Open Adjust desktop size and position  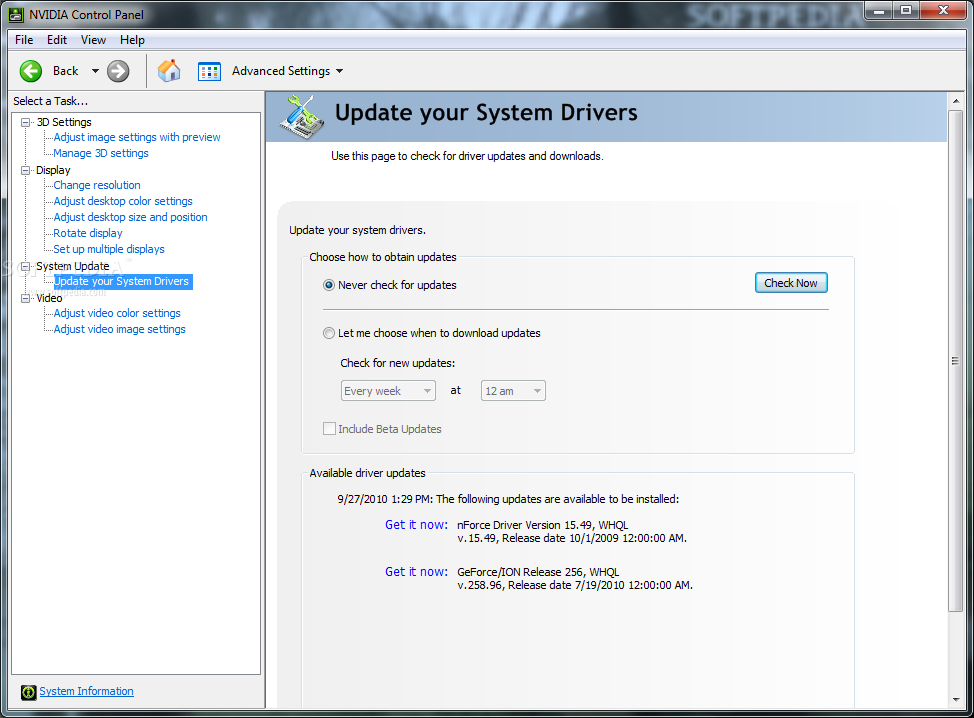[x=130, y=217]
